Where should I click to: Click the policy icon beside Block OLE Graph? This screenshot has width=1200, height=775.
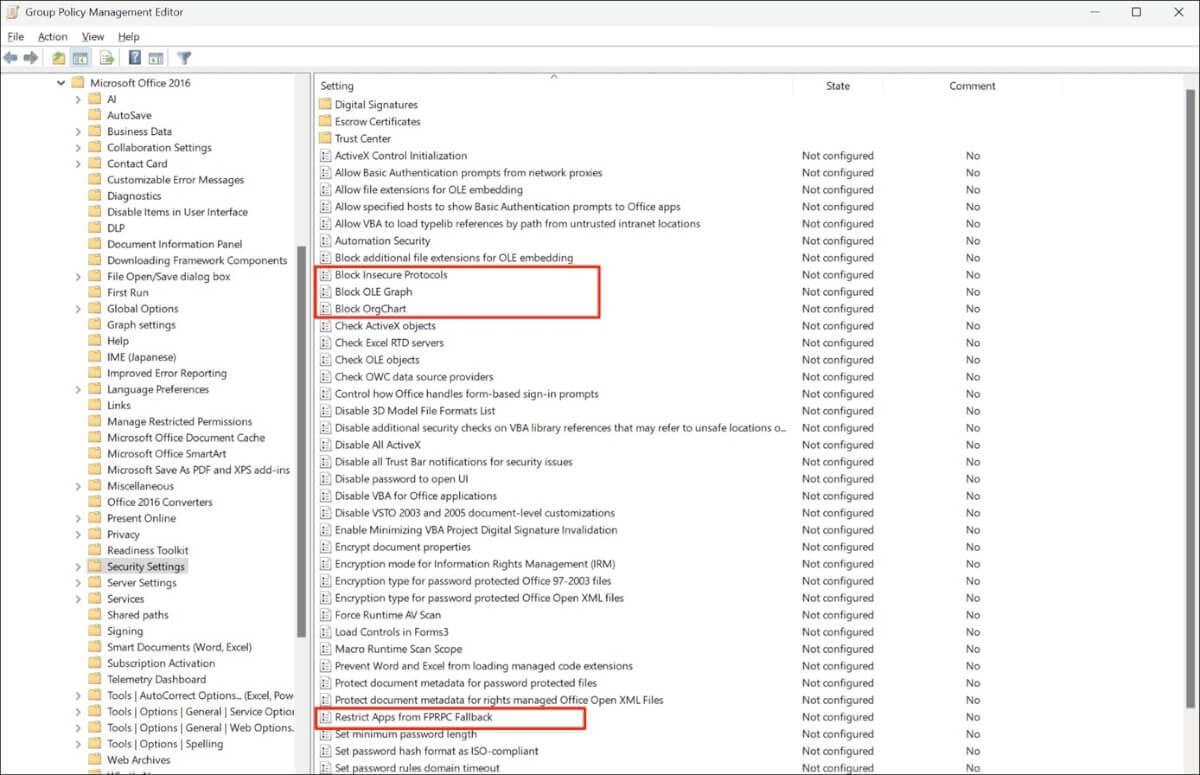click(x=325, y=291)
